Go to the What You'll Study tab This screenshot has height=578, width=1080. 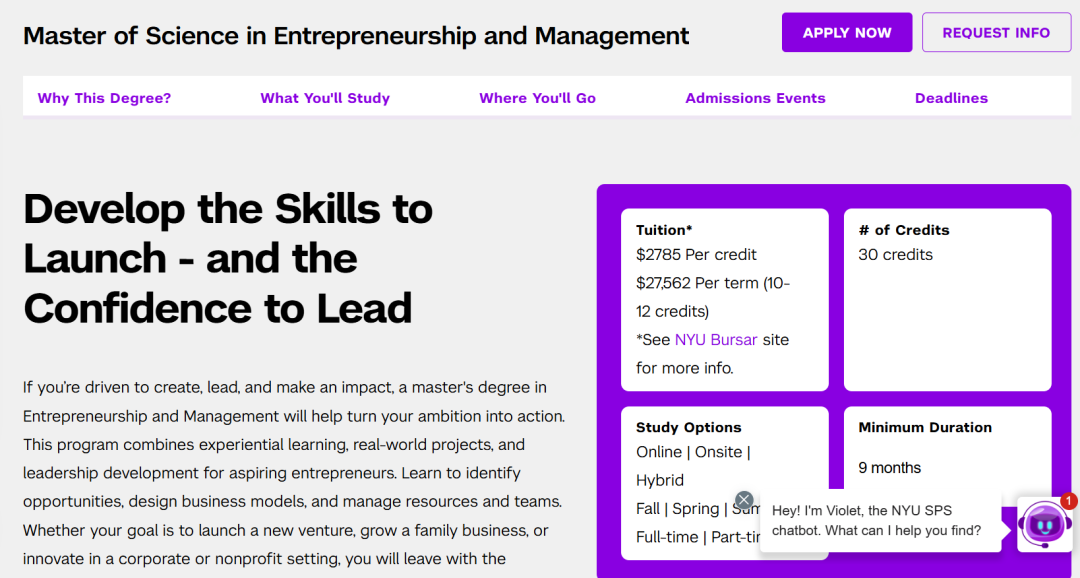(325, 98)
